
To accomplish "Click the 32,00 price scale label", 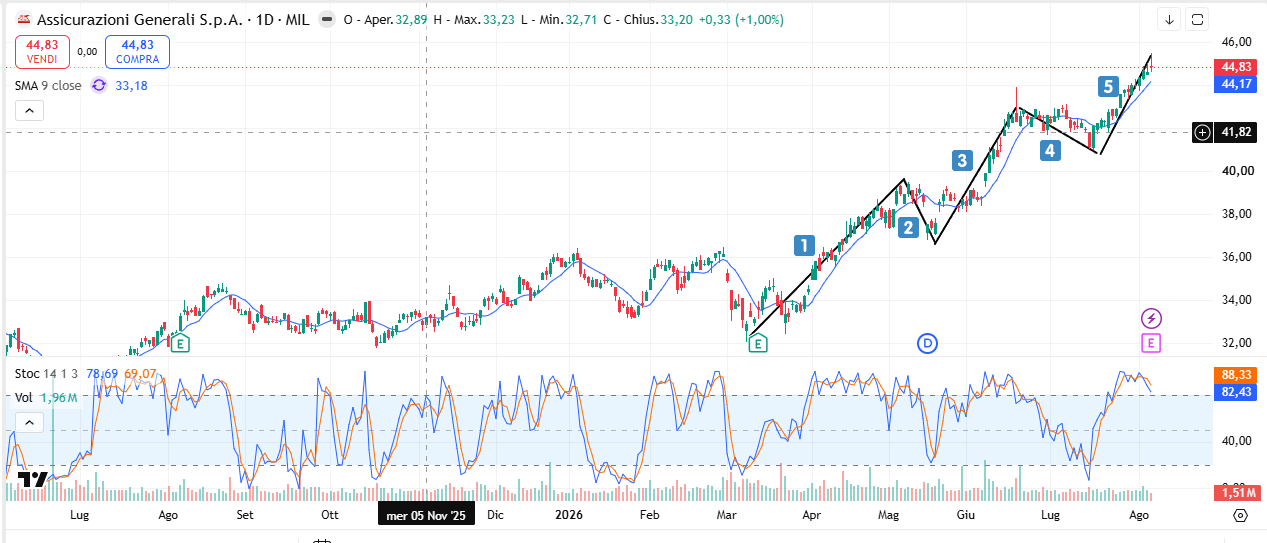I will click(x=1237, y=342).
